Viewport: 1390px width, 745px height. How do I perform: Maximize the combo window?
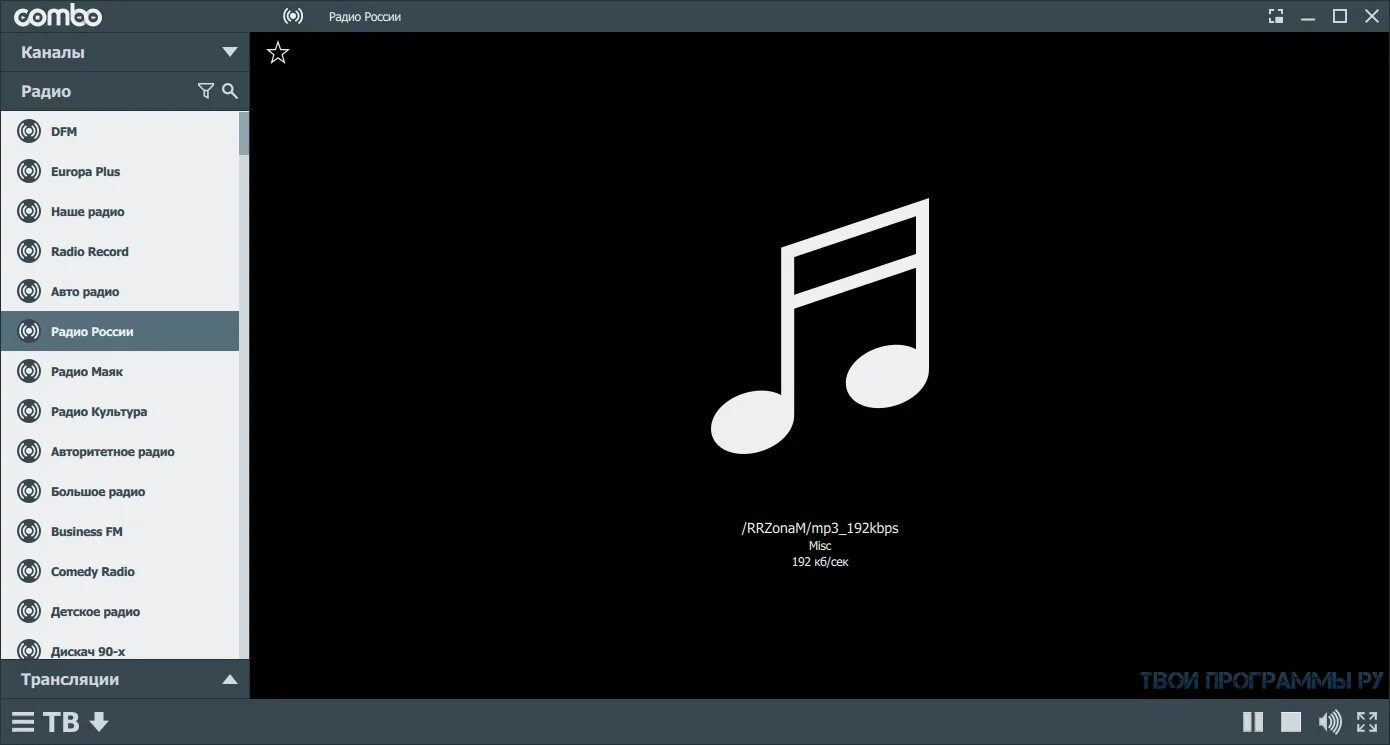(1340, 16)
